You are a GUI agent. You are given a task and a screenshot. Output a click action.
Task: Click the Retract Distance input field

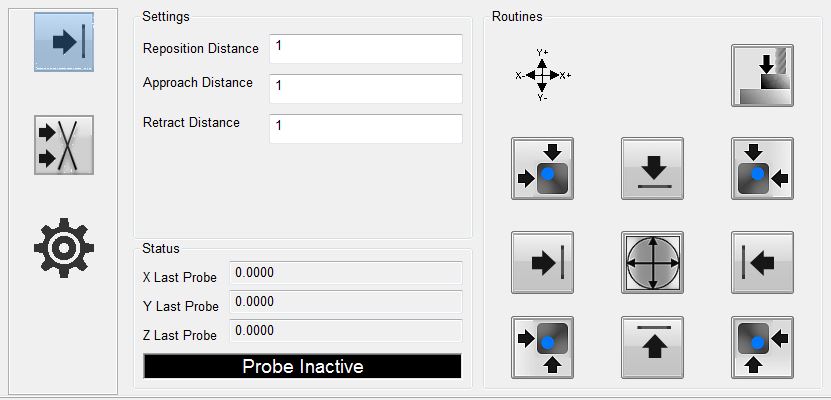(365, 128)
